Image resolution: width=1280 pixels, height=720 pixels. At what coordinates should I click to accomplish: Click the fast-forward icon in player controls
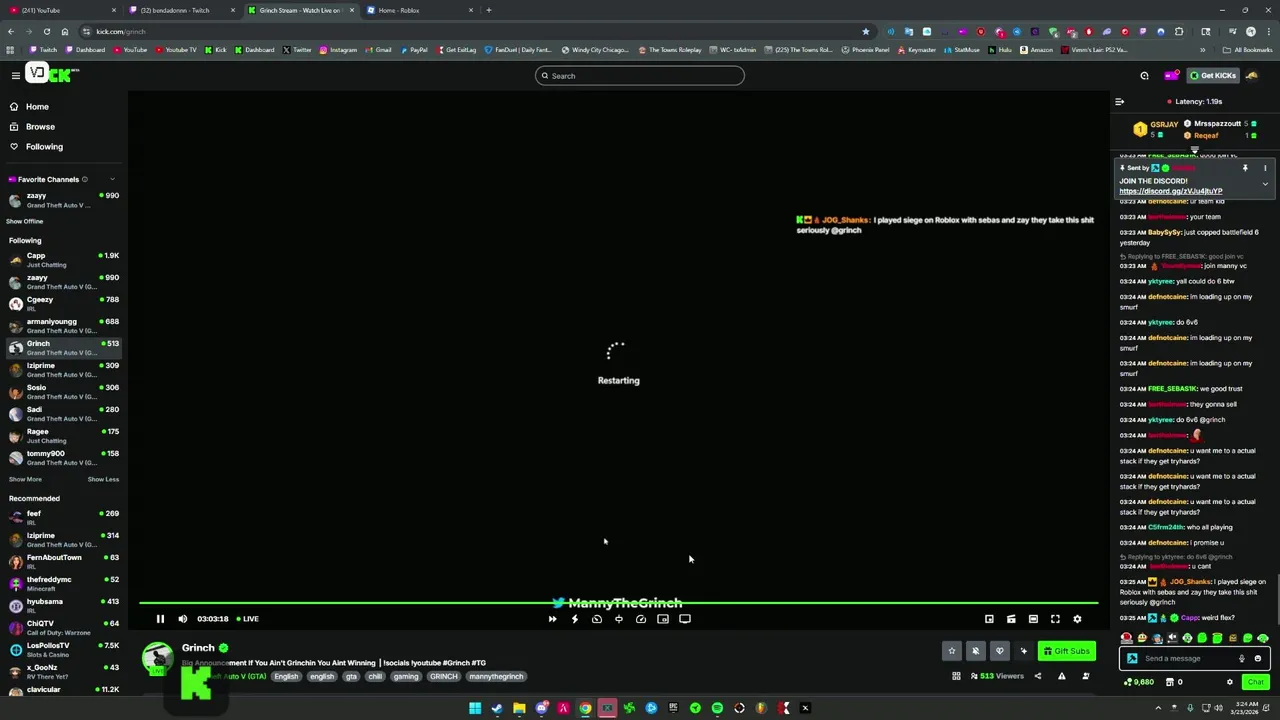point(552,619)
